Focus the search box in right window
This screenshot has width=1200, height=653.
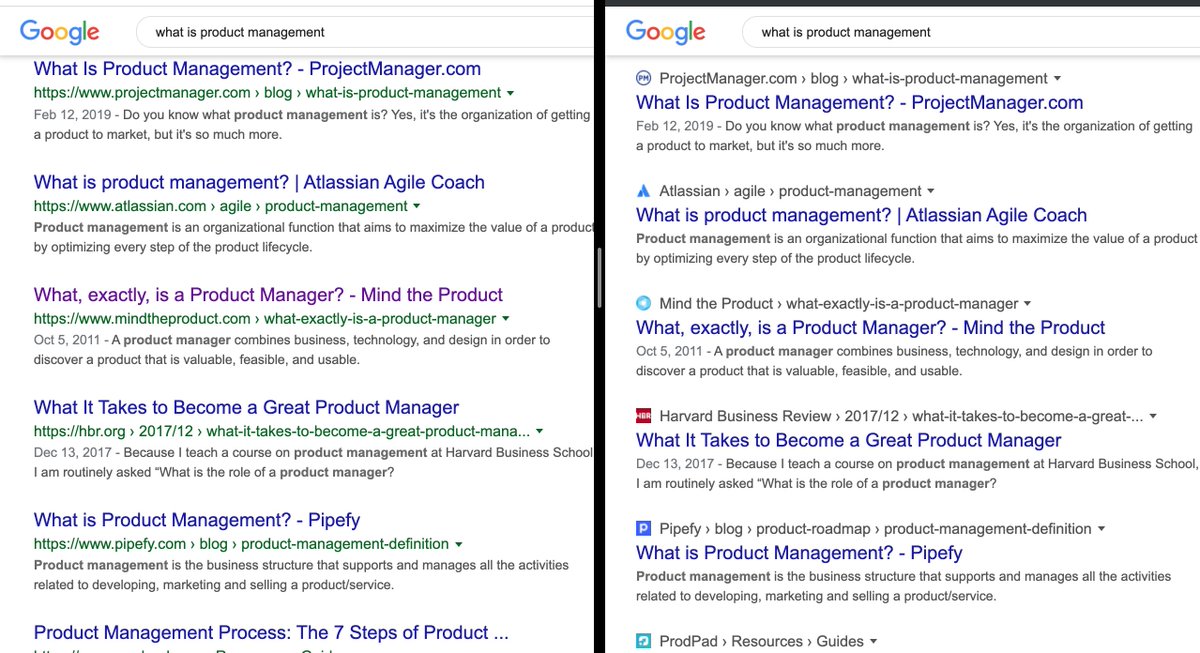(x=970, y=32)
